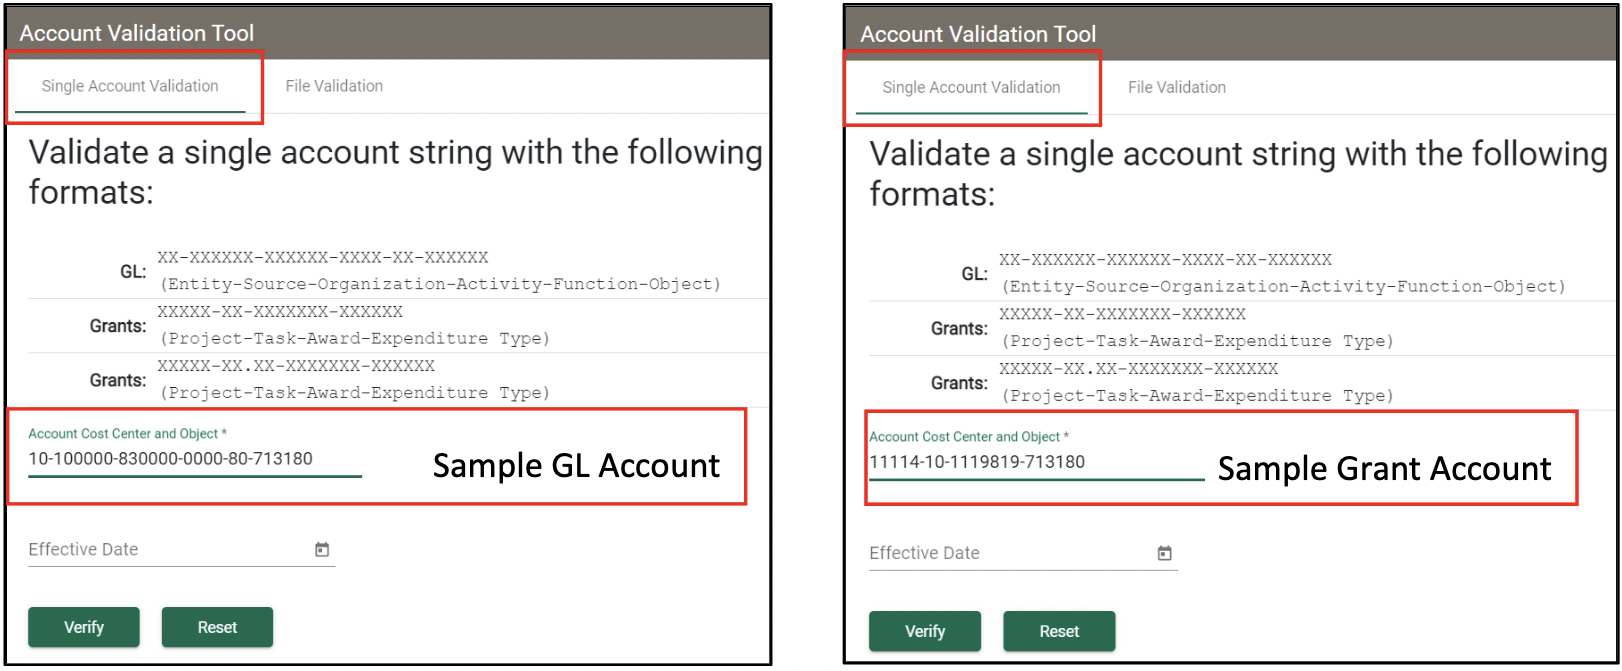Click the left panel's 'Validate a single account string' heading
Viewport: 1622px width, 671px height.
(x=396, y=171)
